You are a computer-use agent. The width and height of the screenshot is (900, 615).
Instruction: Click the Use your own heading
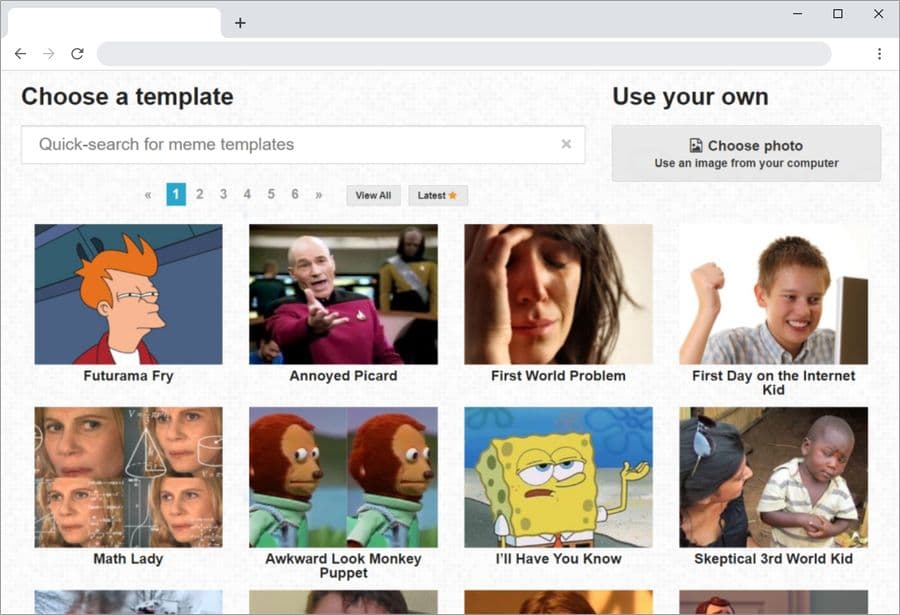pos(690,96)
